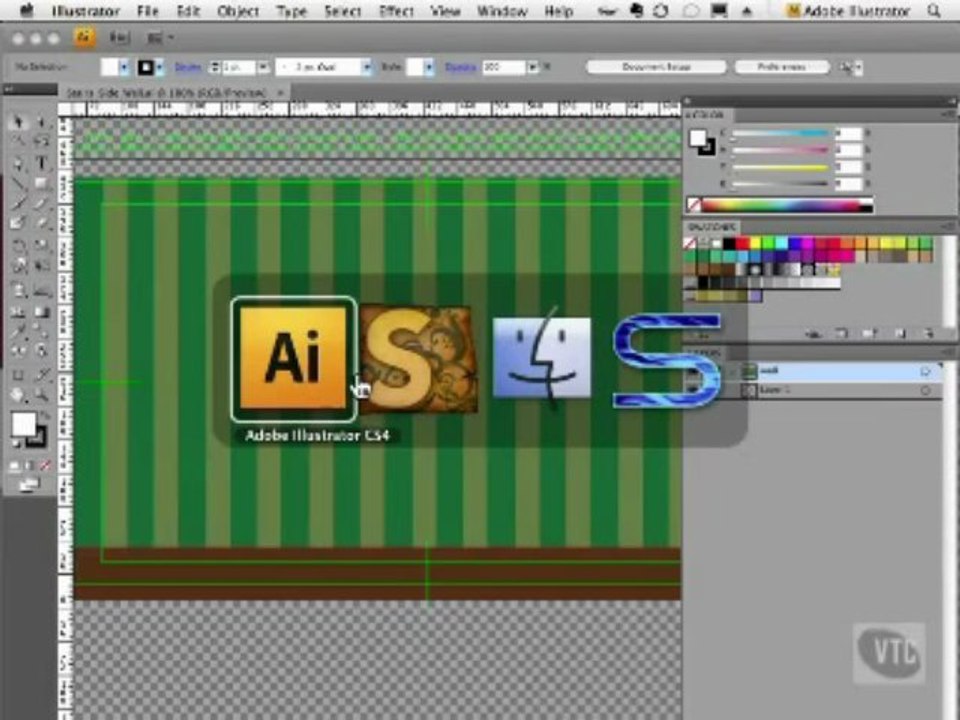Open the fill color dropdown in control bar

[125, 67]
